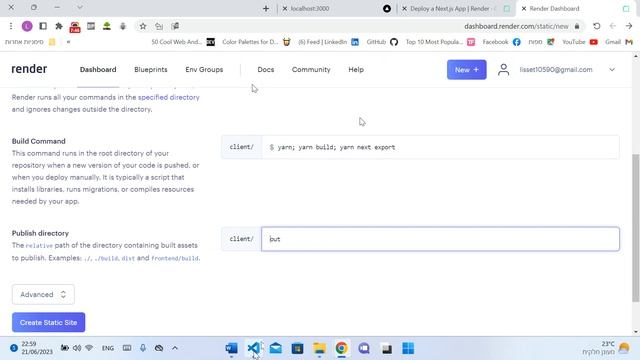
Task: Open 50 Cool Web And... bookmark
Action: (x=182, y=42)
